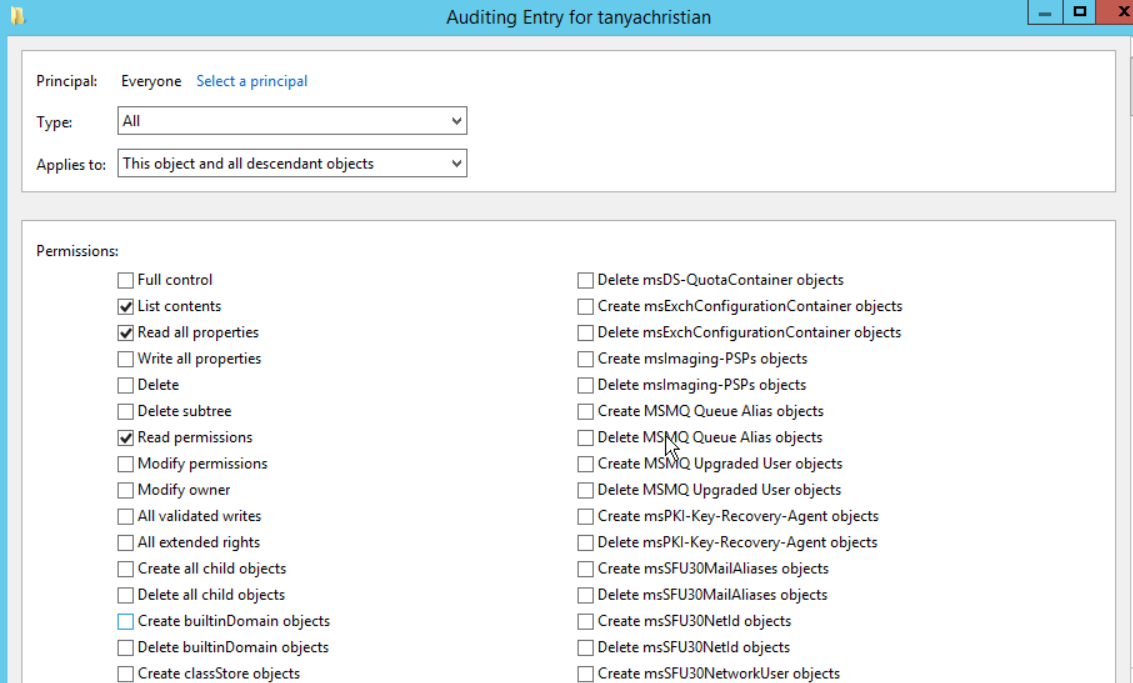The image size is (1133, 683).
Task: Click the folder icon in title bar
Action: [17, 15]
